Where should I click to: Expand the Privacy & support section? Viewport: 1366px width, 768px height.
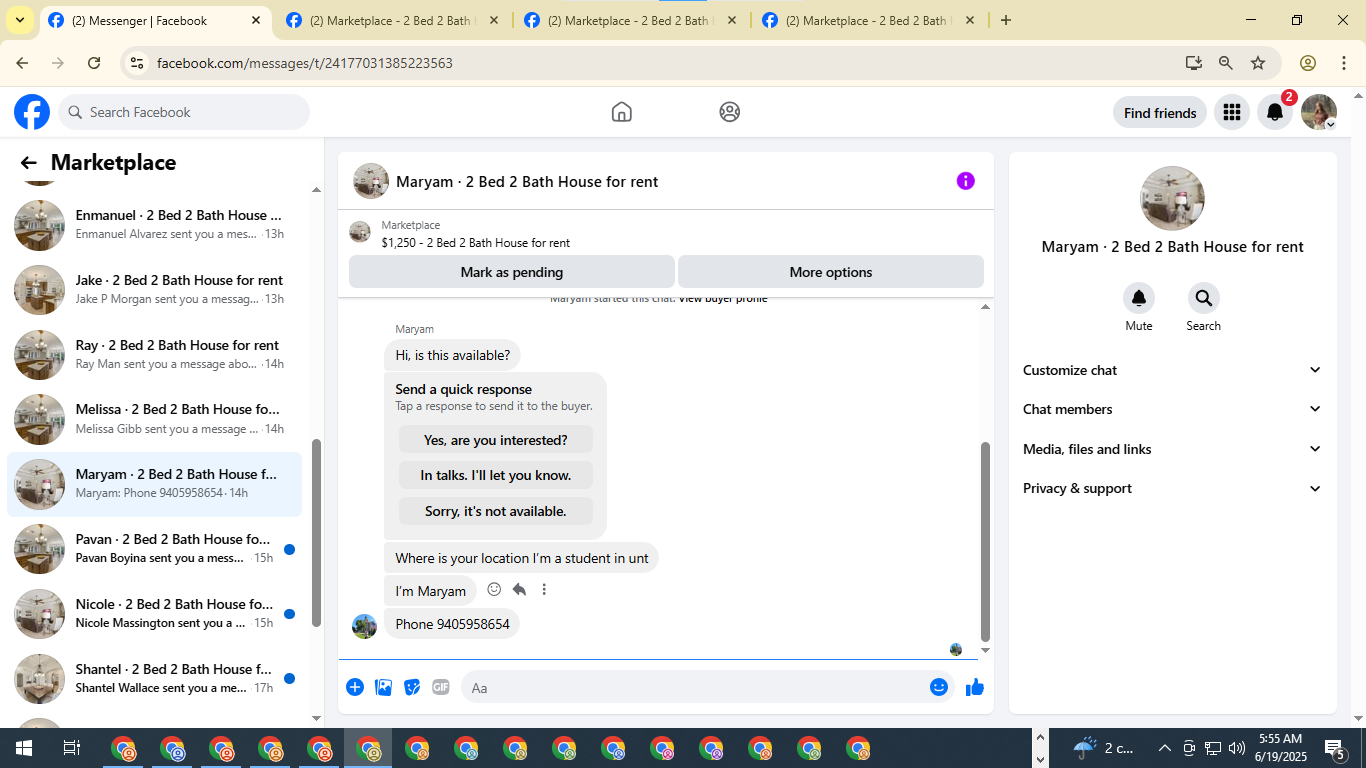1172,488
